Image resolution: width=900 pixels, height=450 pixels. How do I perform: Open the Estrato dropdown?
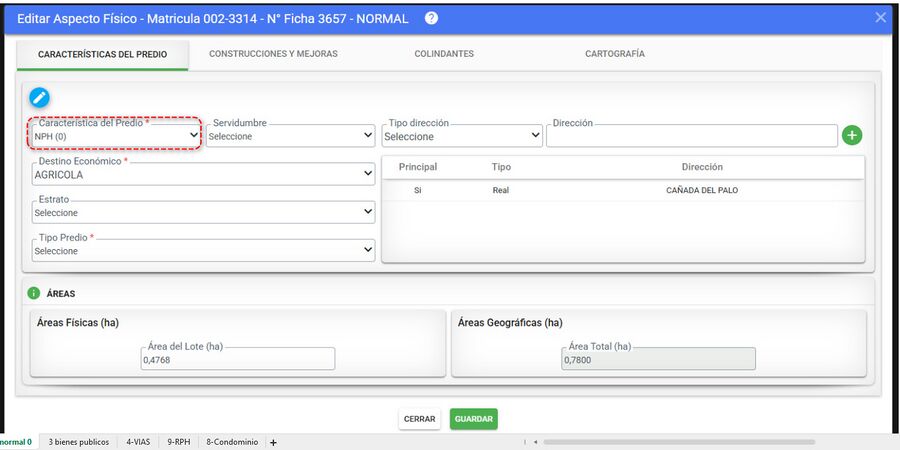pos(204,212)
